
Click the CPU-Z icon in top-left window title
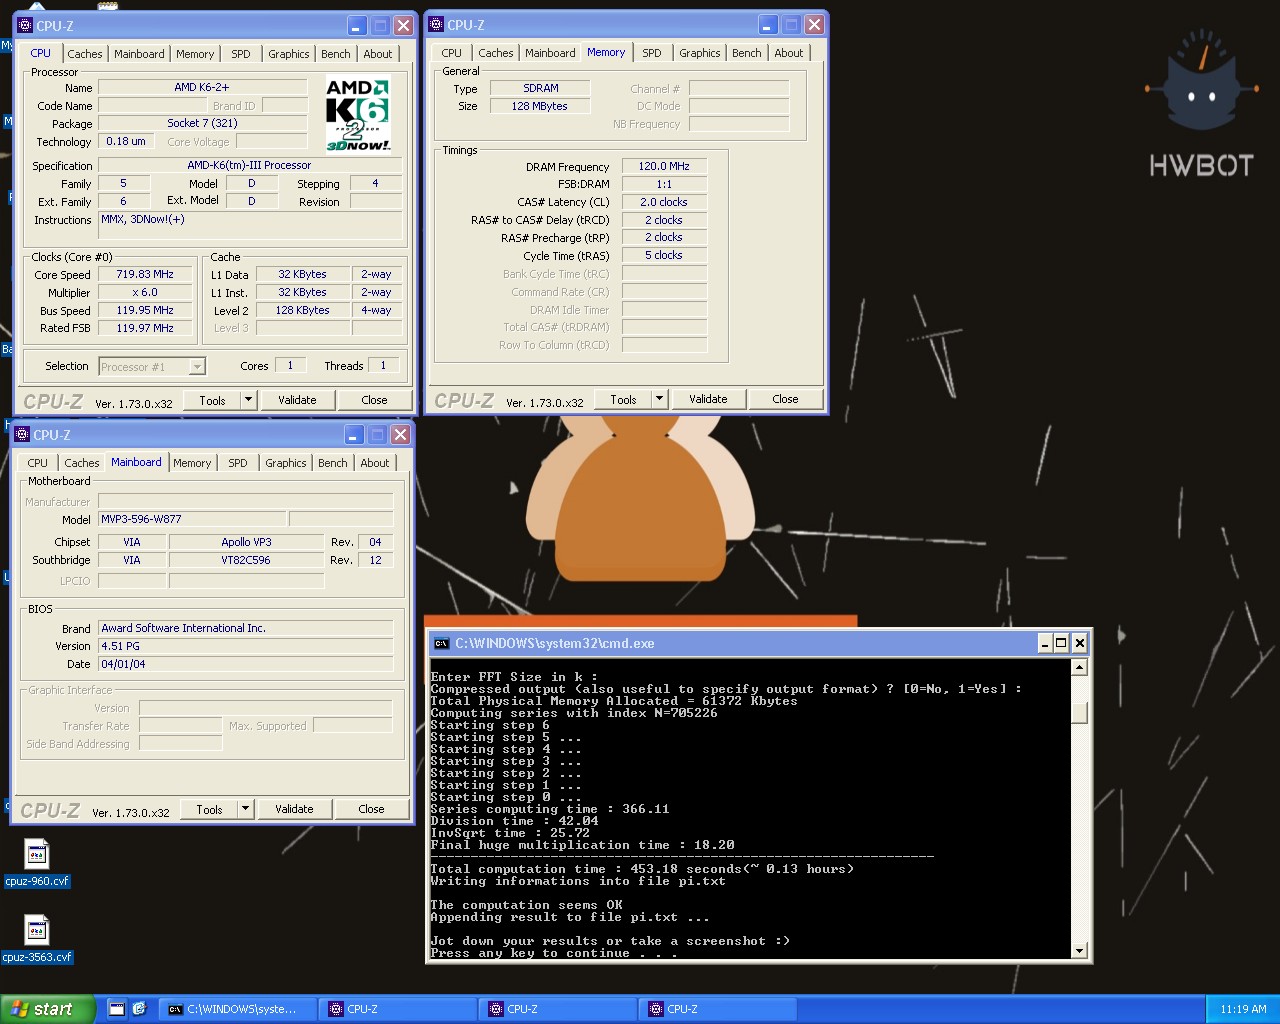[25, 26]
